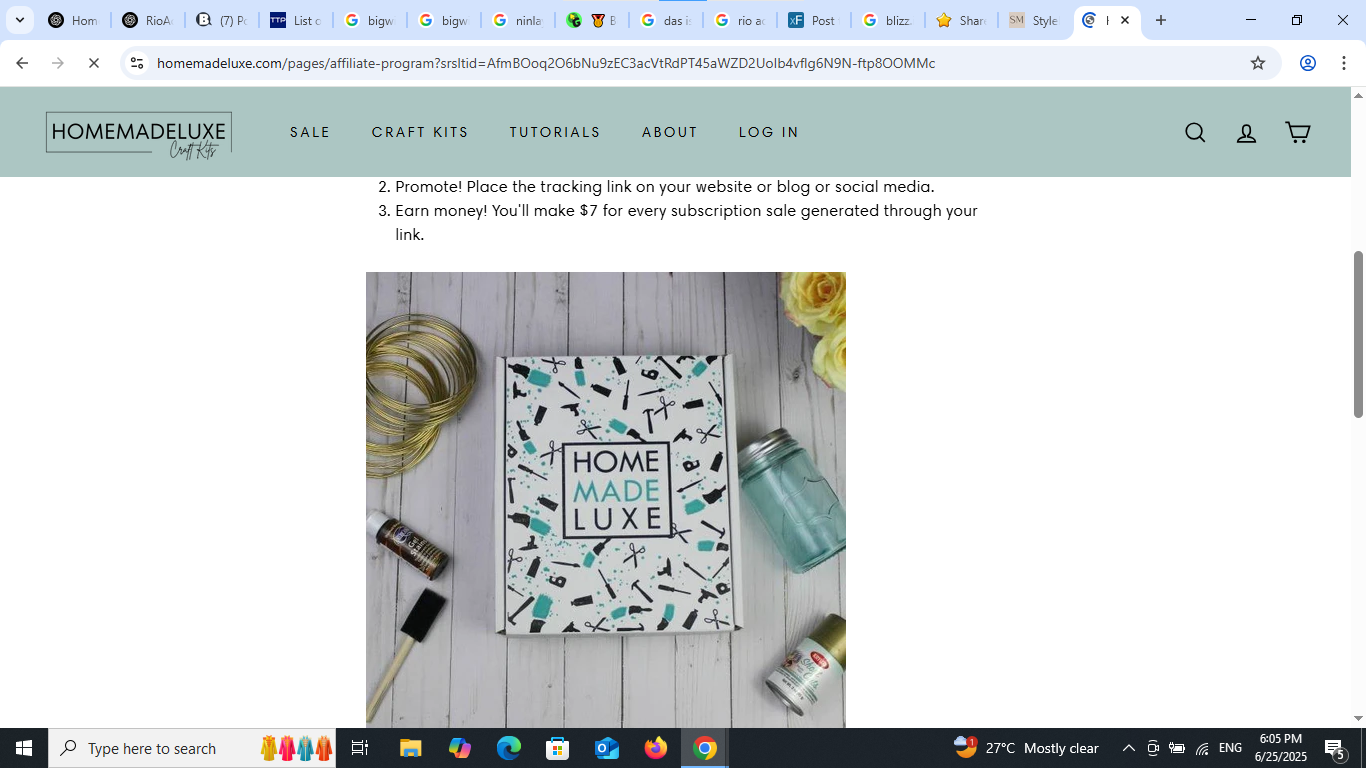
Task: Click the scrollbar down arrow
Action: [x=1358, y=719]
